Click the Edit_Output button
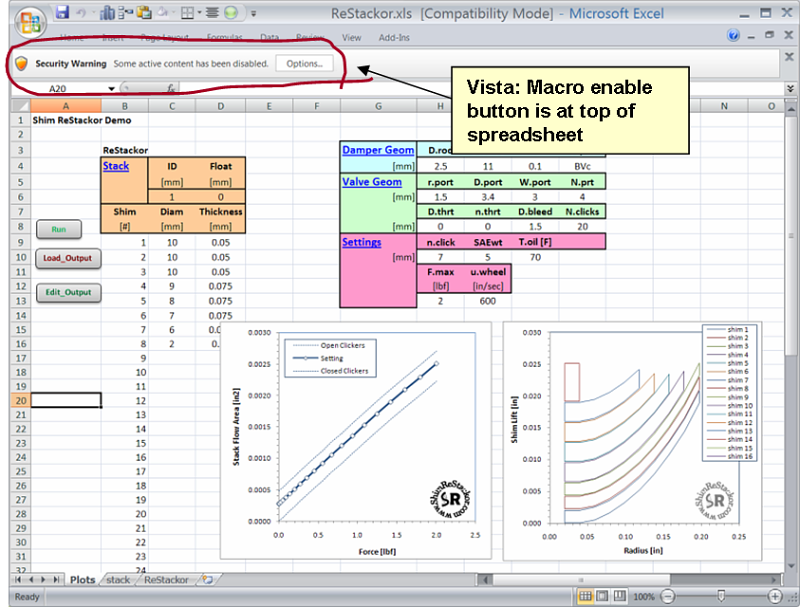The image size is (800, 607). coord(68,292)
